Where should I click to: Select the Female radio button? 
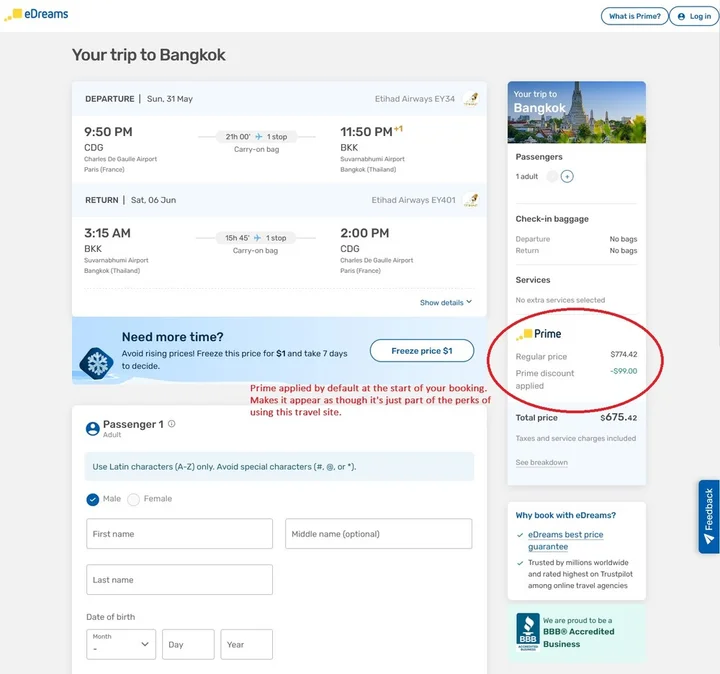pyautogui.click(x=134, y=500)
